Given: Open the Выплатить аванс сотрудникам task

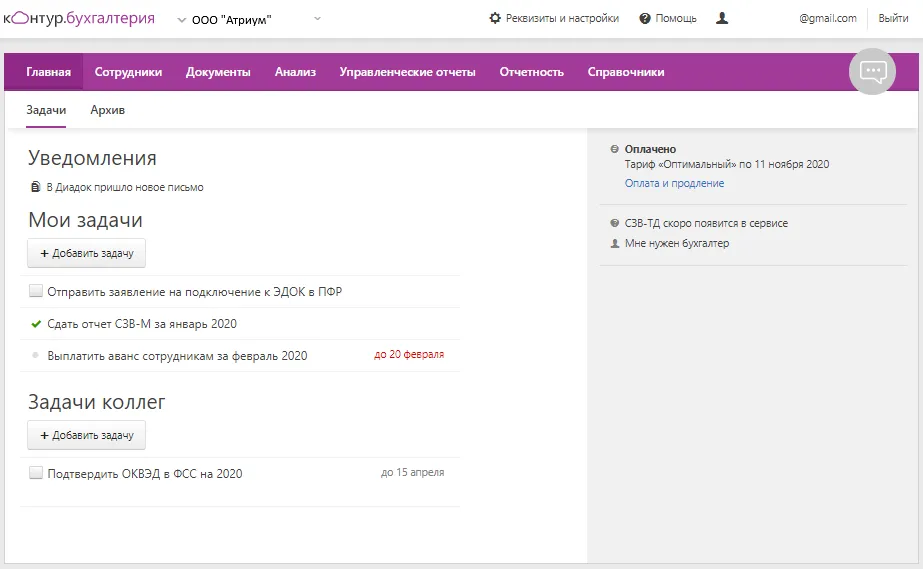Looking at the screenshot, I should coord(177,356).
